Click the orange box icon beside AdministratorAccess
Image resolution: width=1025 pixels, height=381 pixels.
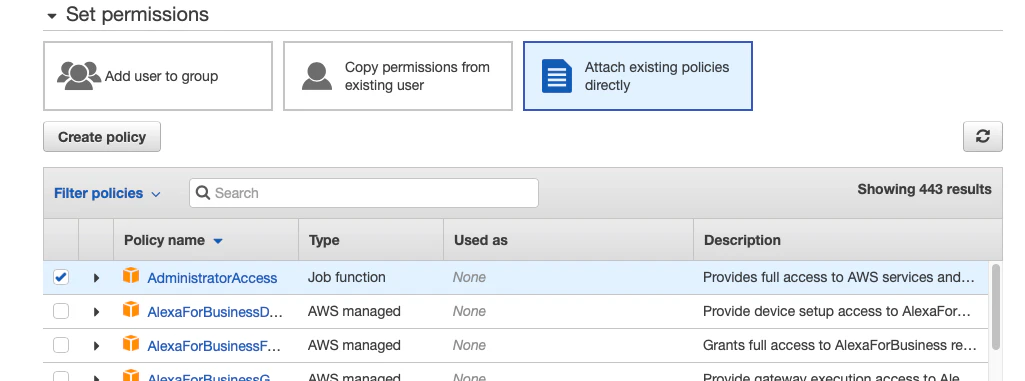pyautogui.click(x=131, y=276)
